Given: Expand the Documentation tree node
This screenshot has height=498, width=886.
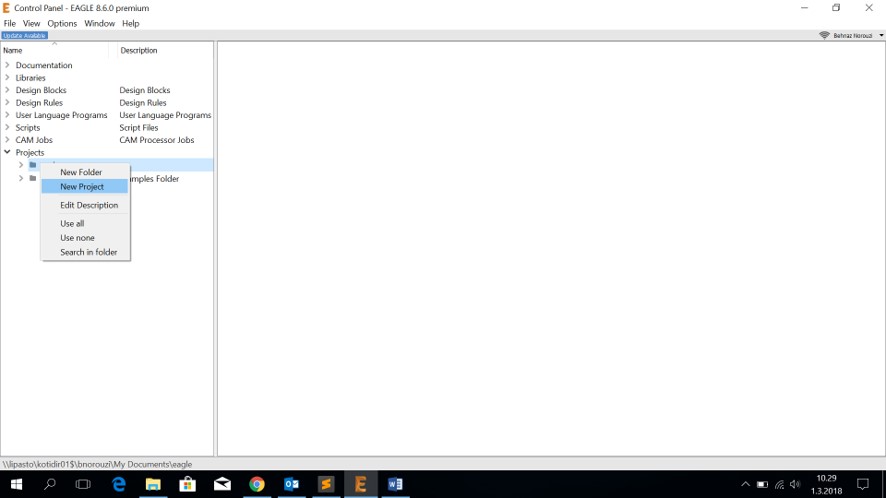Looking at the screenshot, I should point(7,65).
